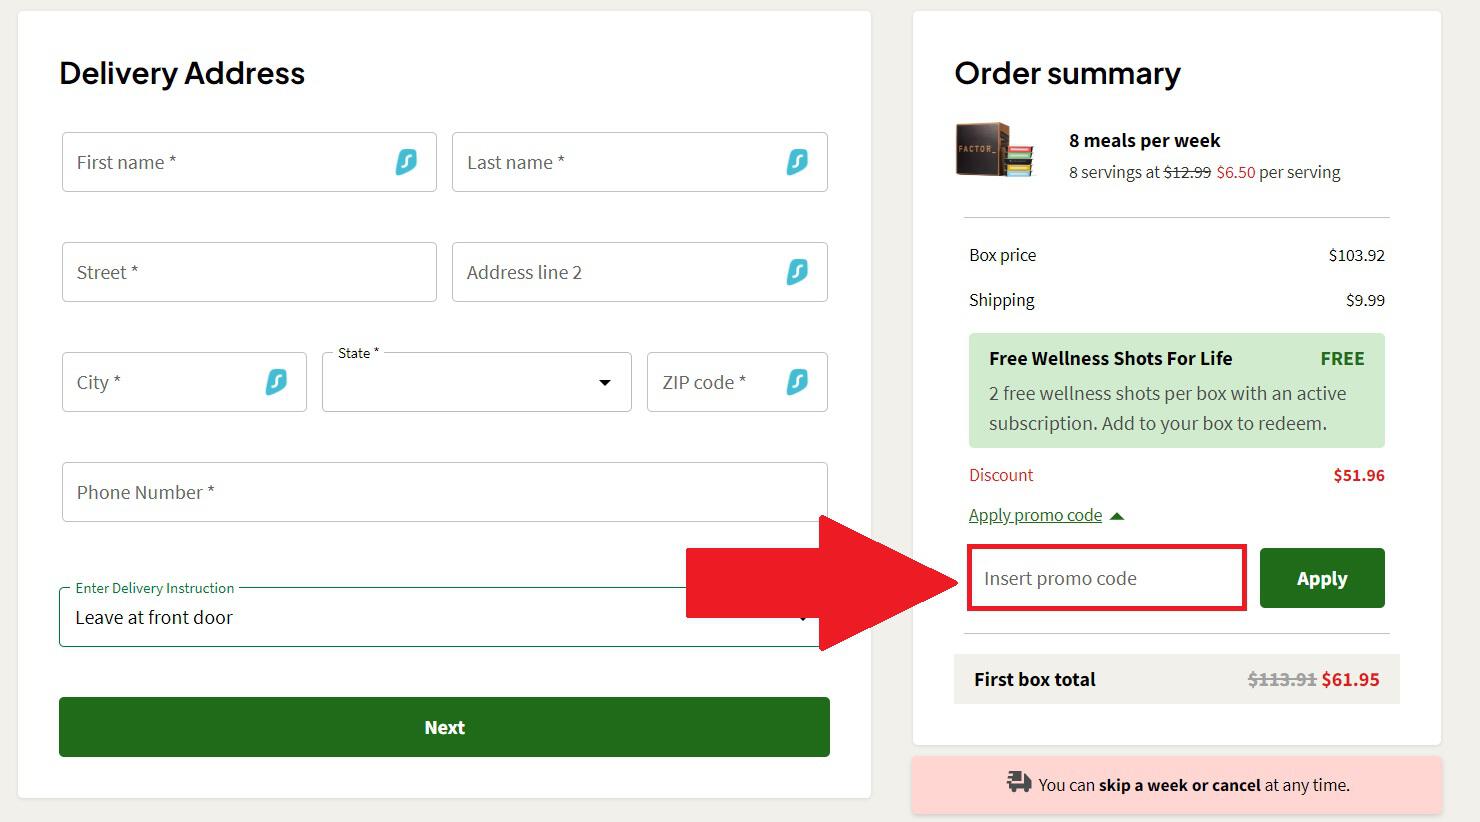Click the autofill icon in First name field

tap(406, 162)
